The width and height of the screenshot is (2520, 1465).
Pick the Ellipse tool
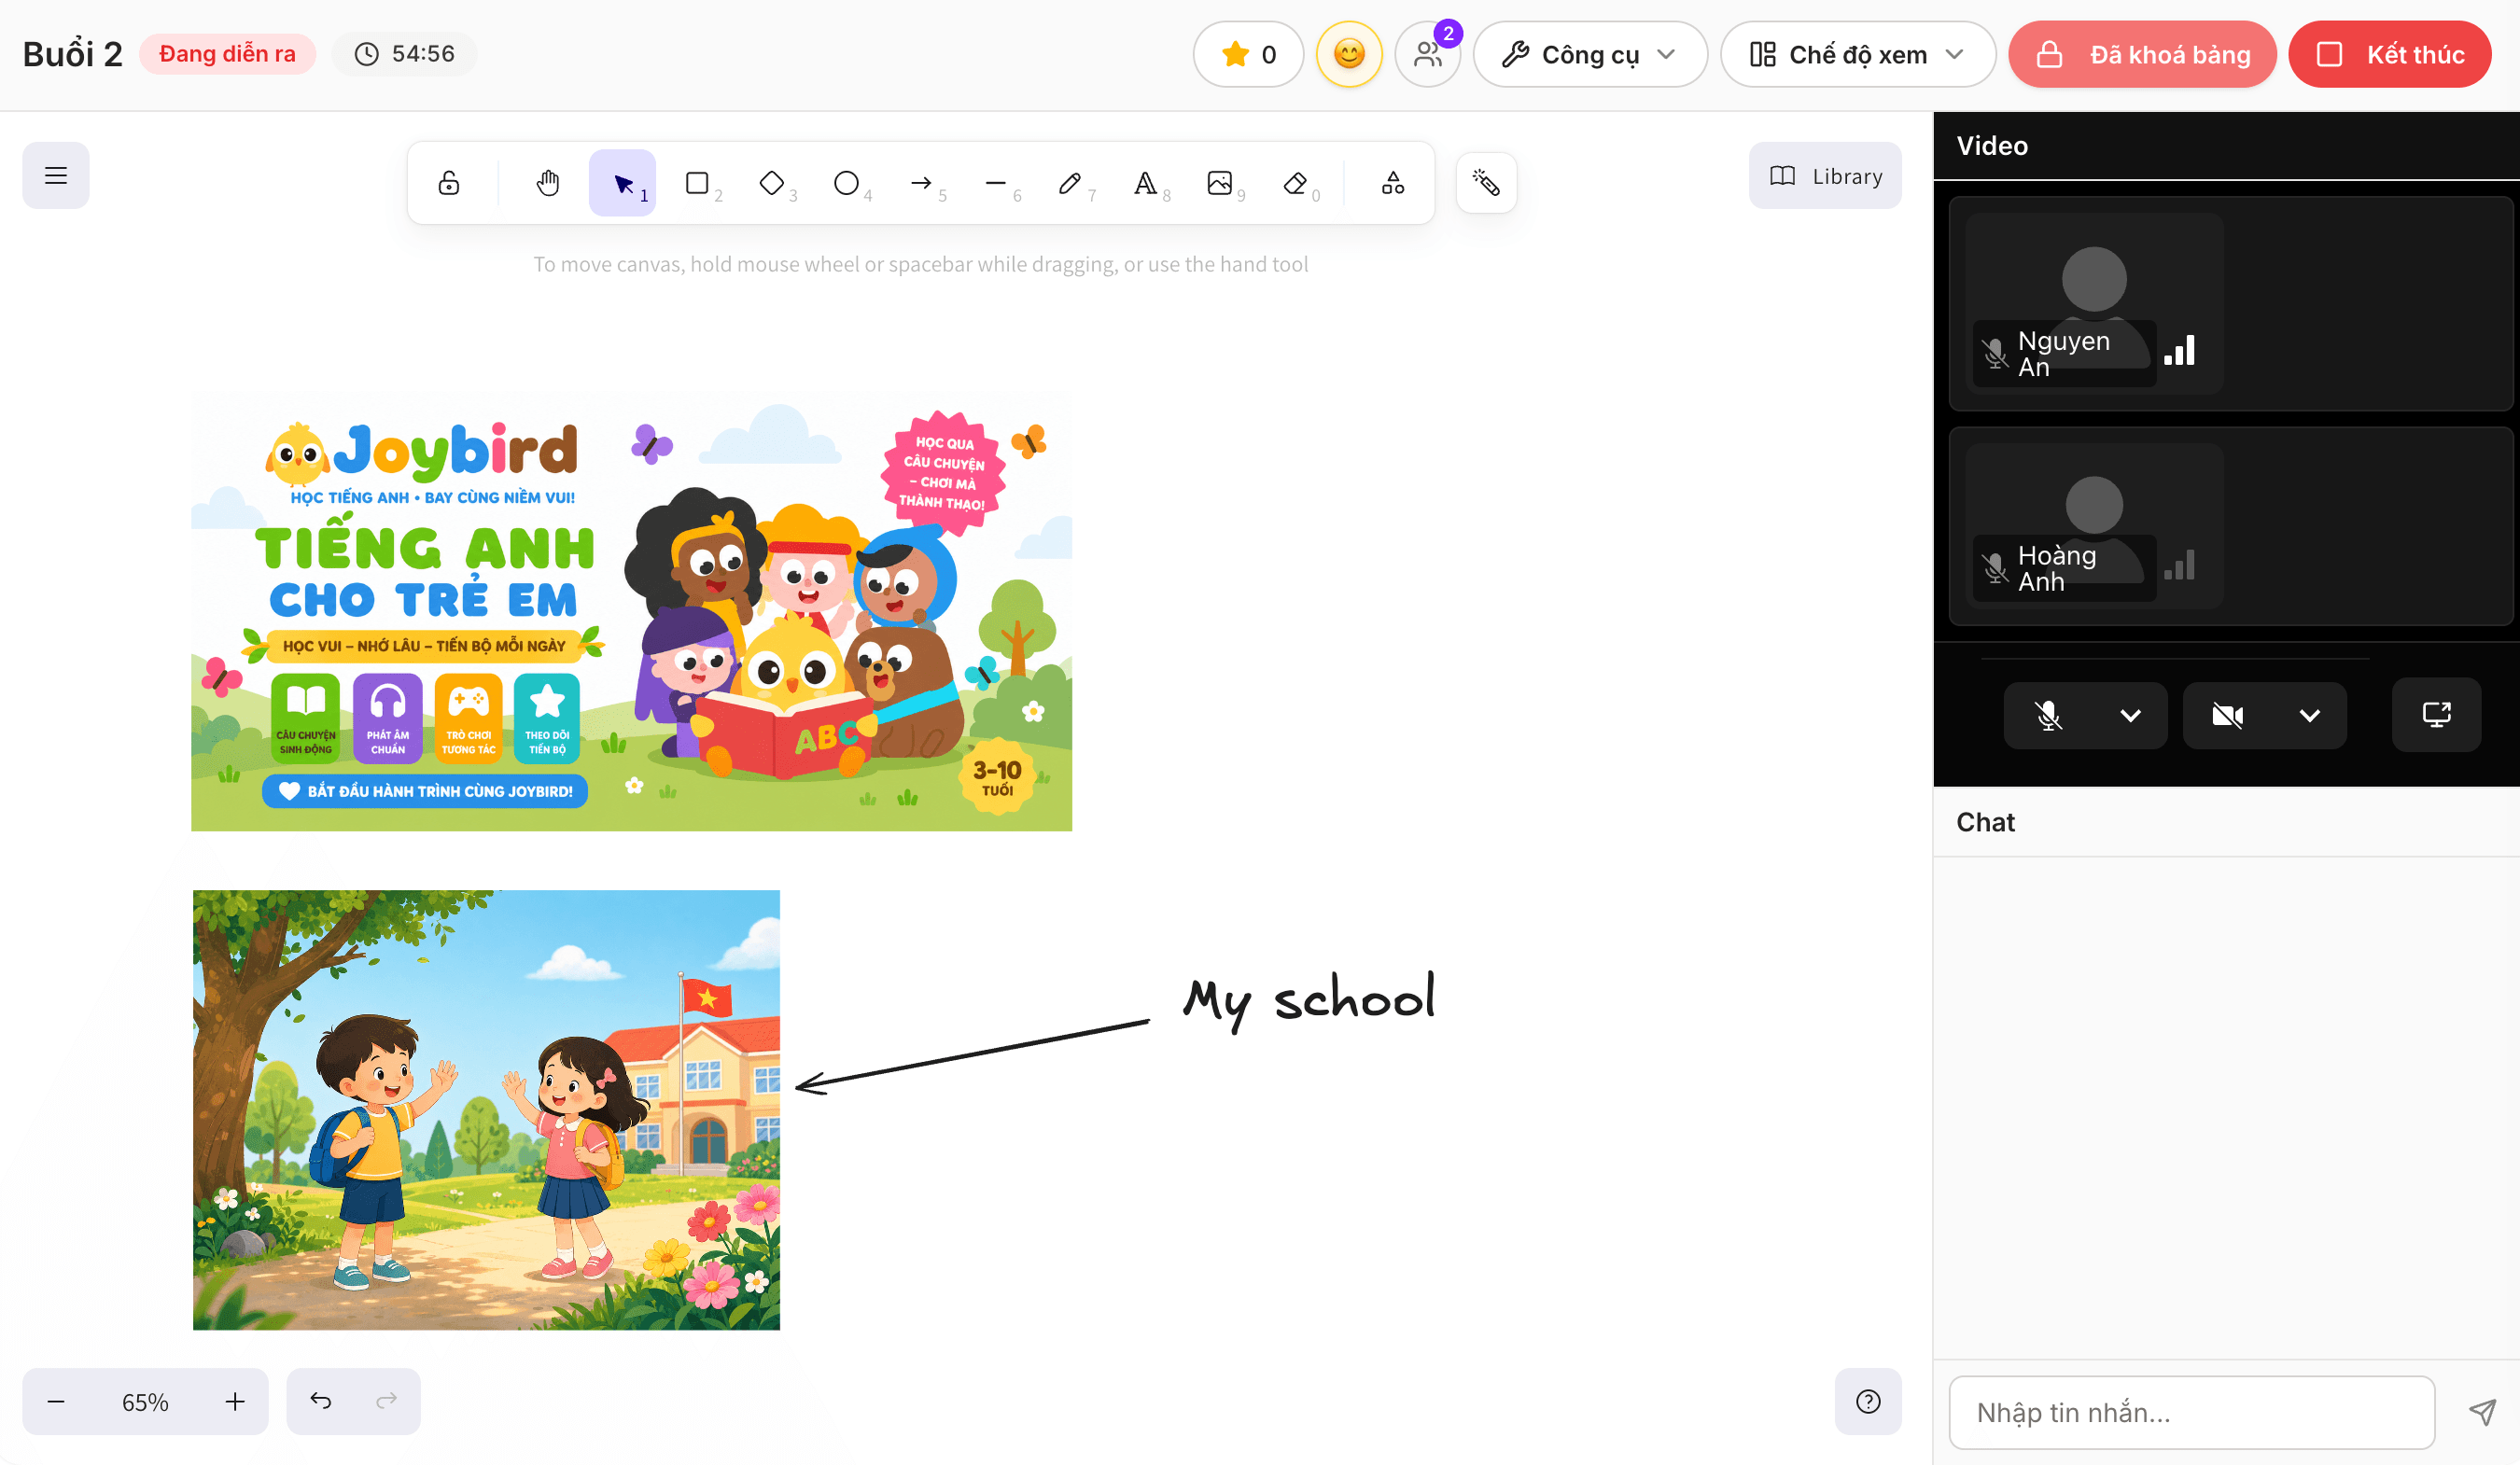point(846,183)
